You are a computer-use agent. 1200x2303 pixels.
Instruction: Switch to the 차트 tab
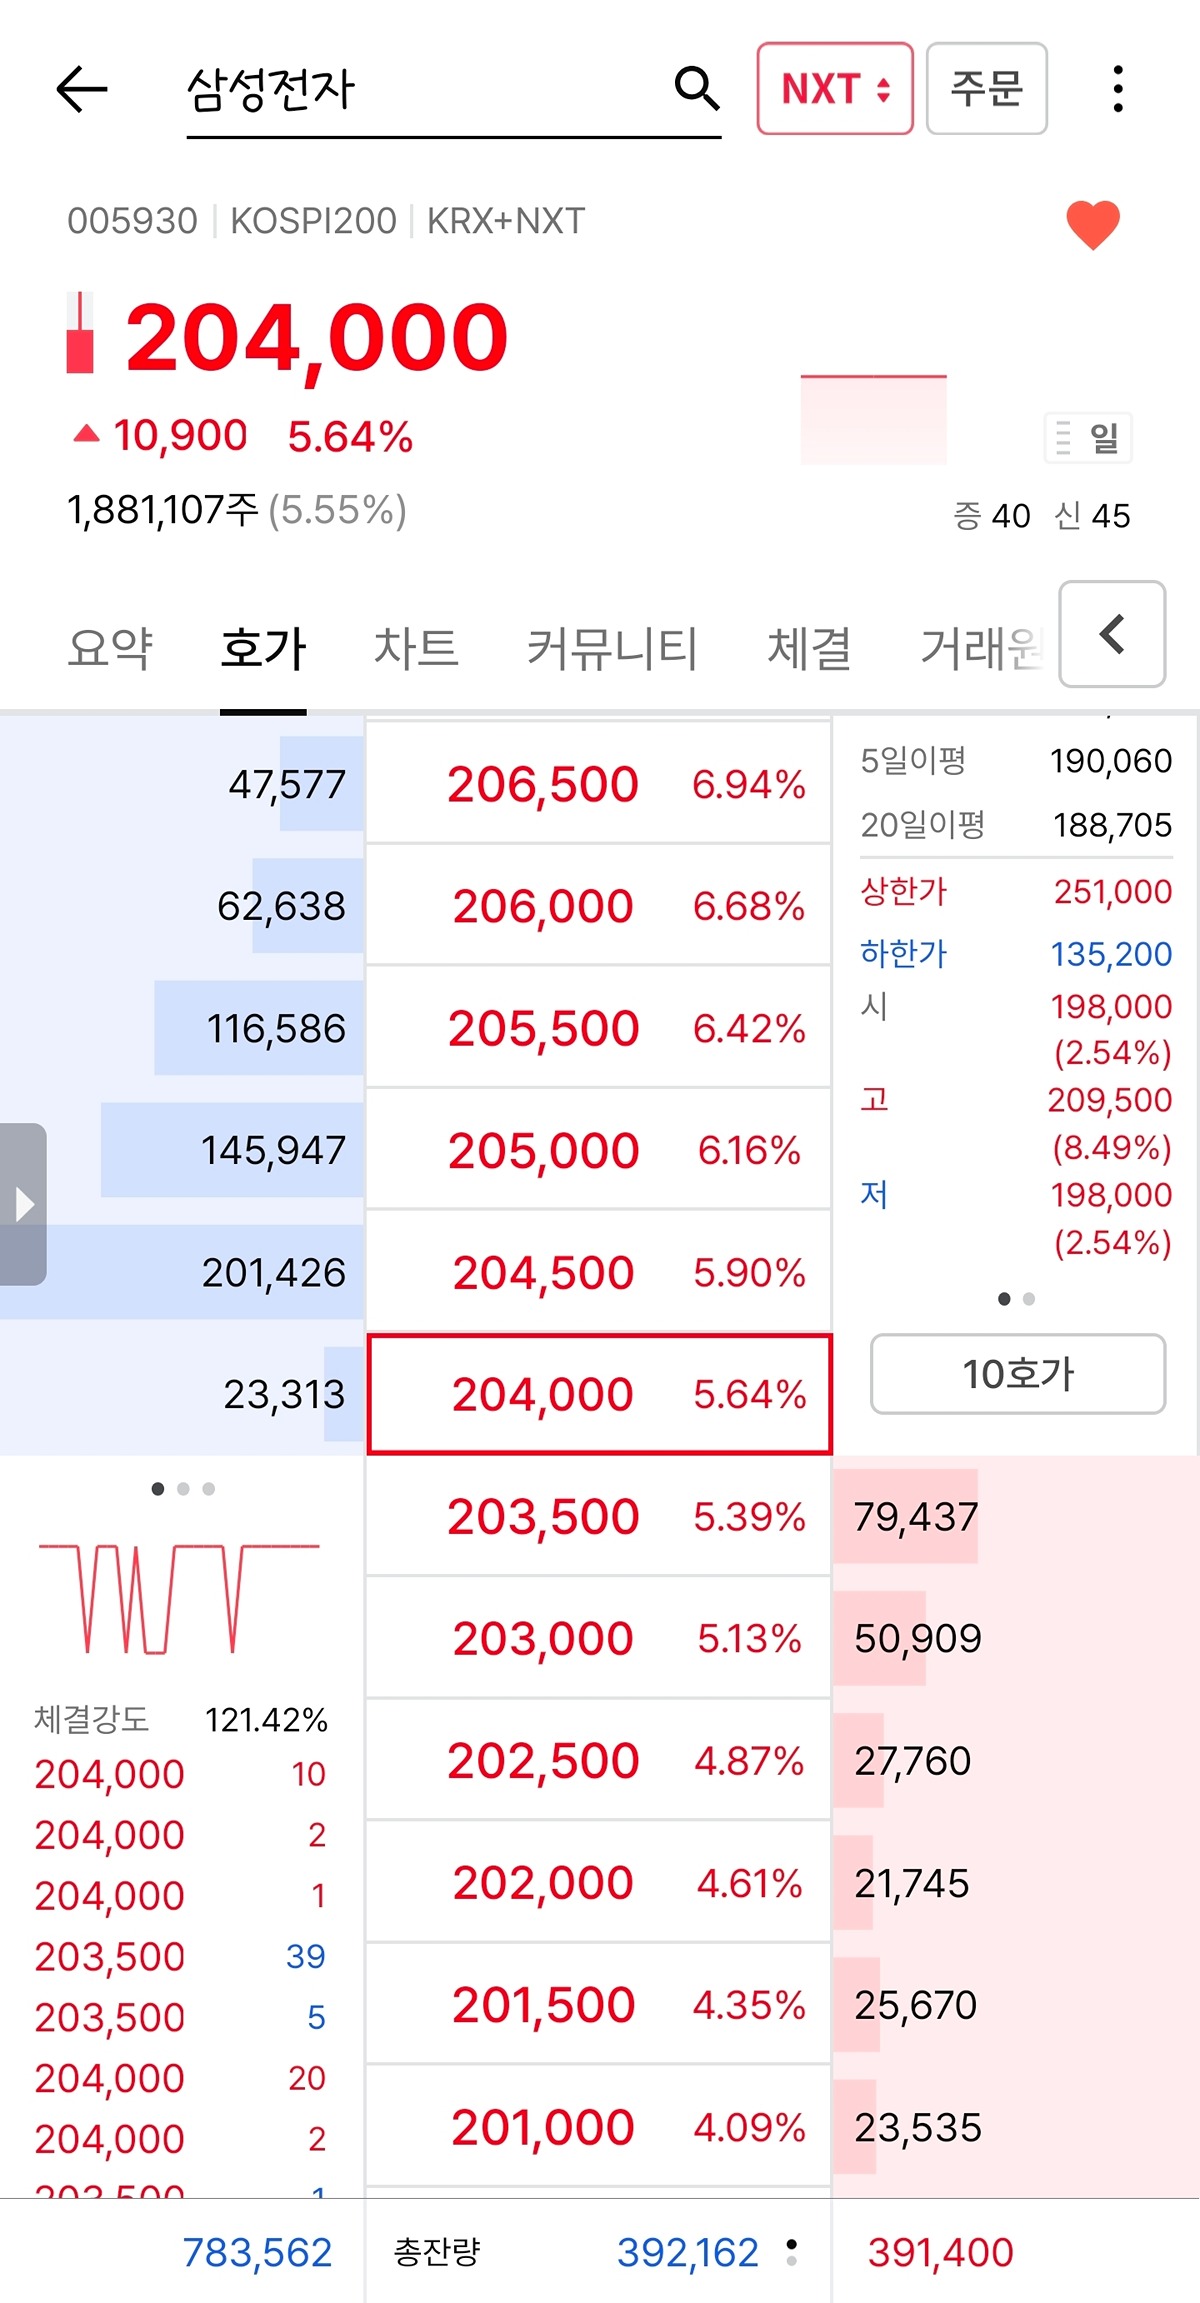pyautogui.click(x=416, y=648)
